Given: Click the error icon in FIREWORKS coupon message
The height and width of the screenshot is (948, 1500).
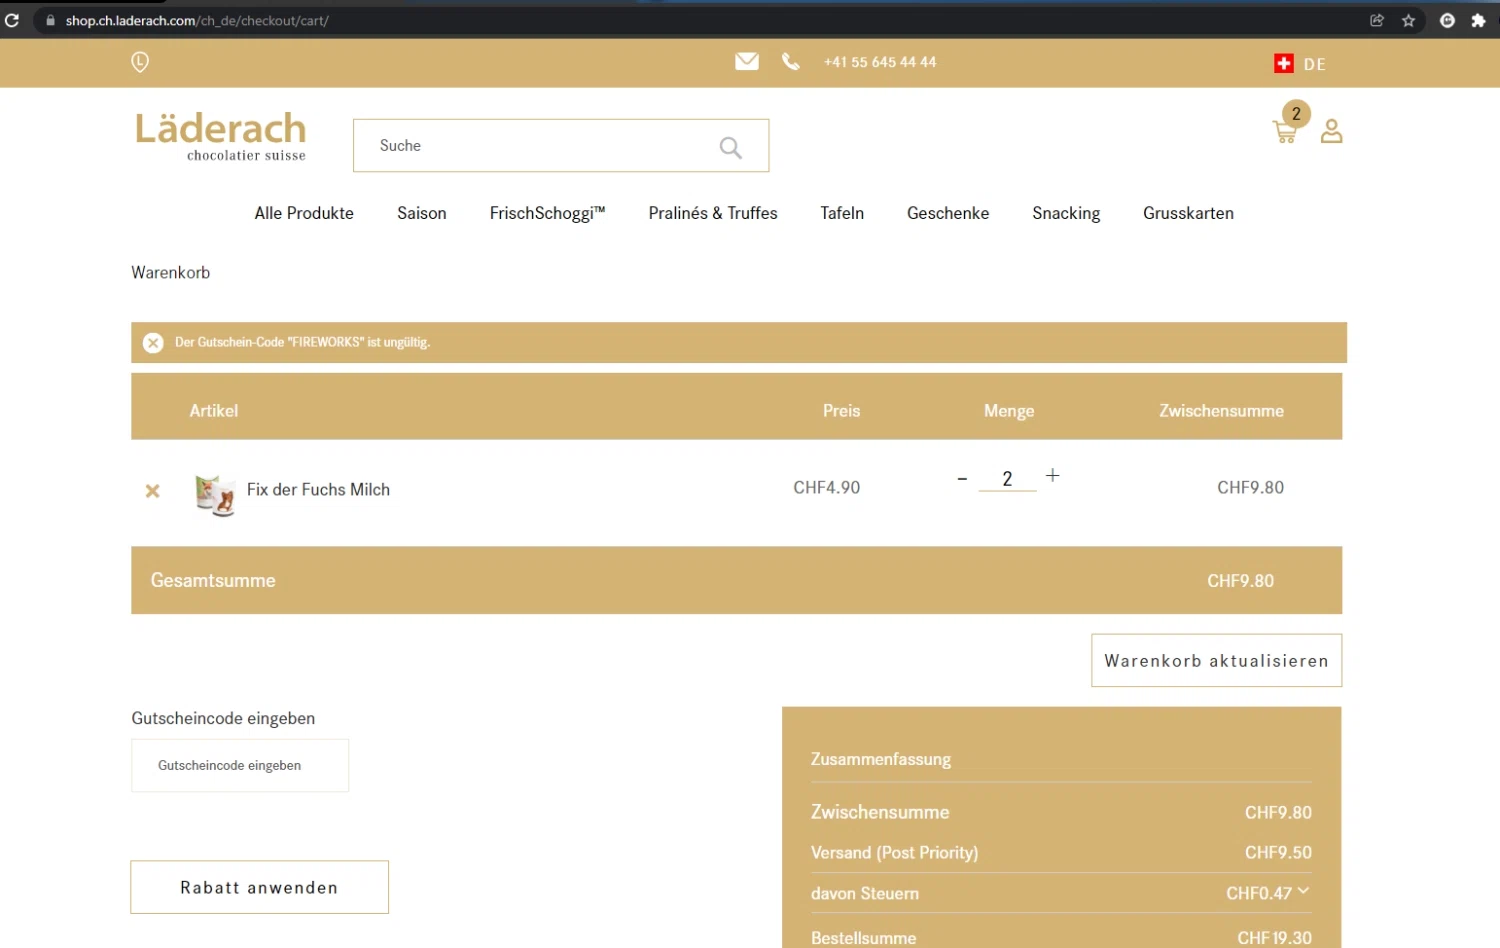Looking at the screenshot, I should [153, 343].
